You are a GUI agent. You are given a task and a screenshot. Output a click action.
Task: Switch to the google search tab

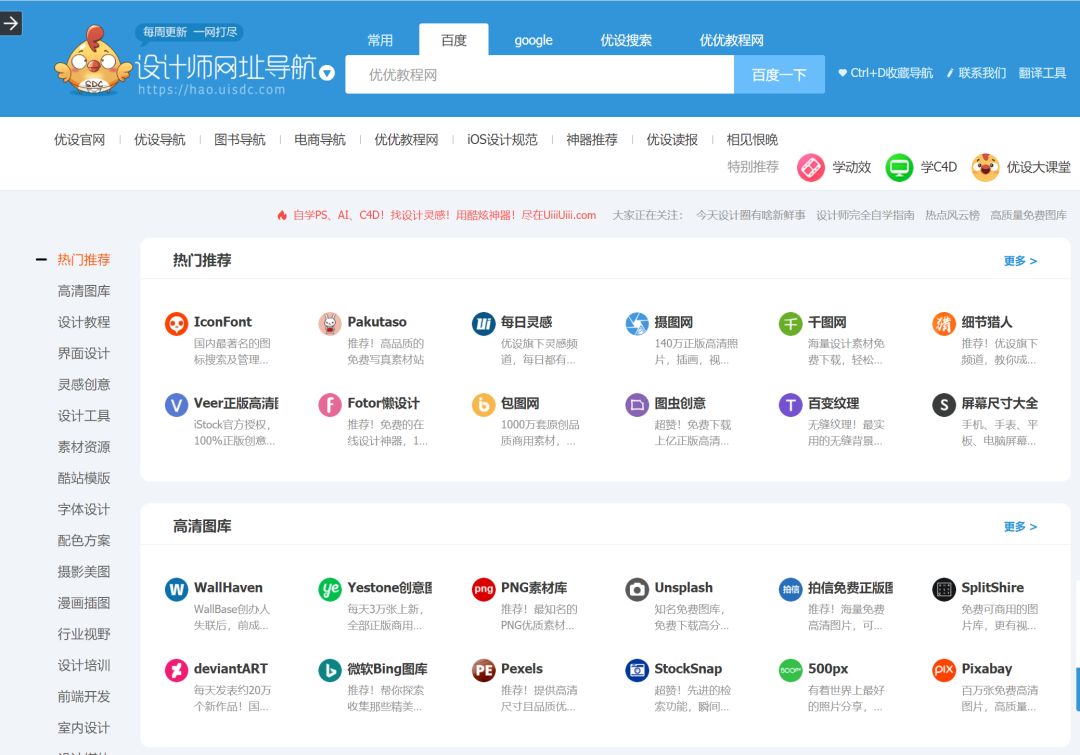coord(532,40)
